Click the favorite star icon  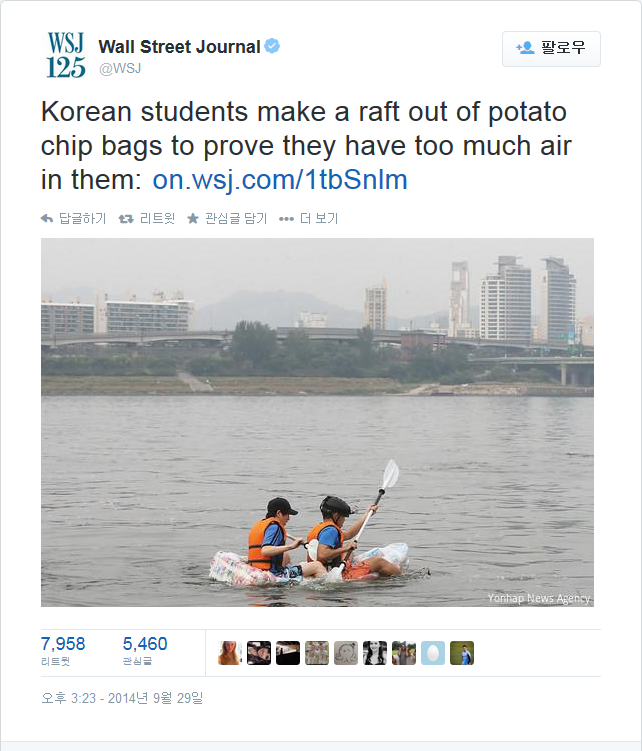coord(193,218)
